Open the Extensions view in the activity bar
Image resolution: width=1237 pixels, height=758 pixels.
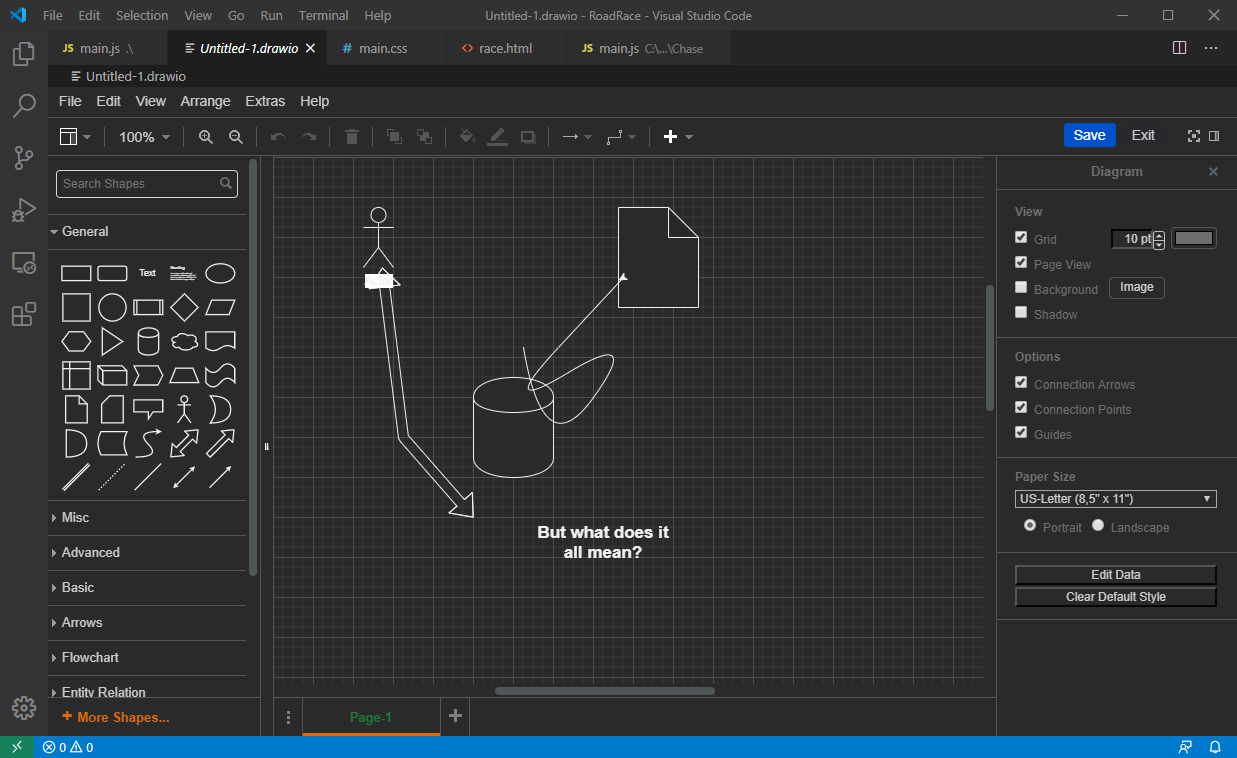pyautogui.click(x=24, y=315)
